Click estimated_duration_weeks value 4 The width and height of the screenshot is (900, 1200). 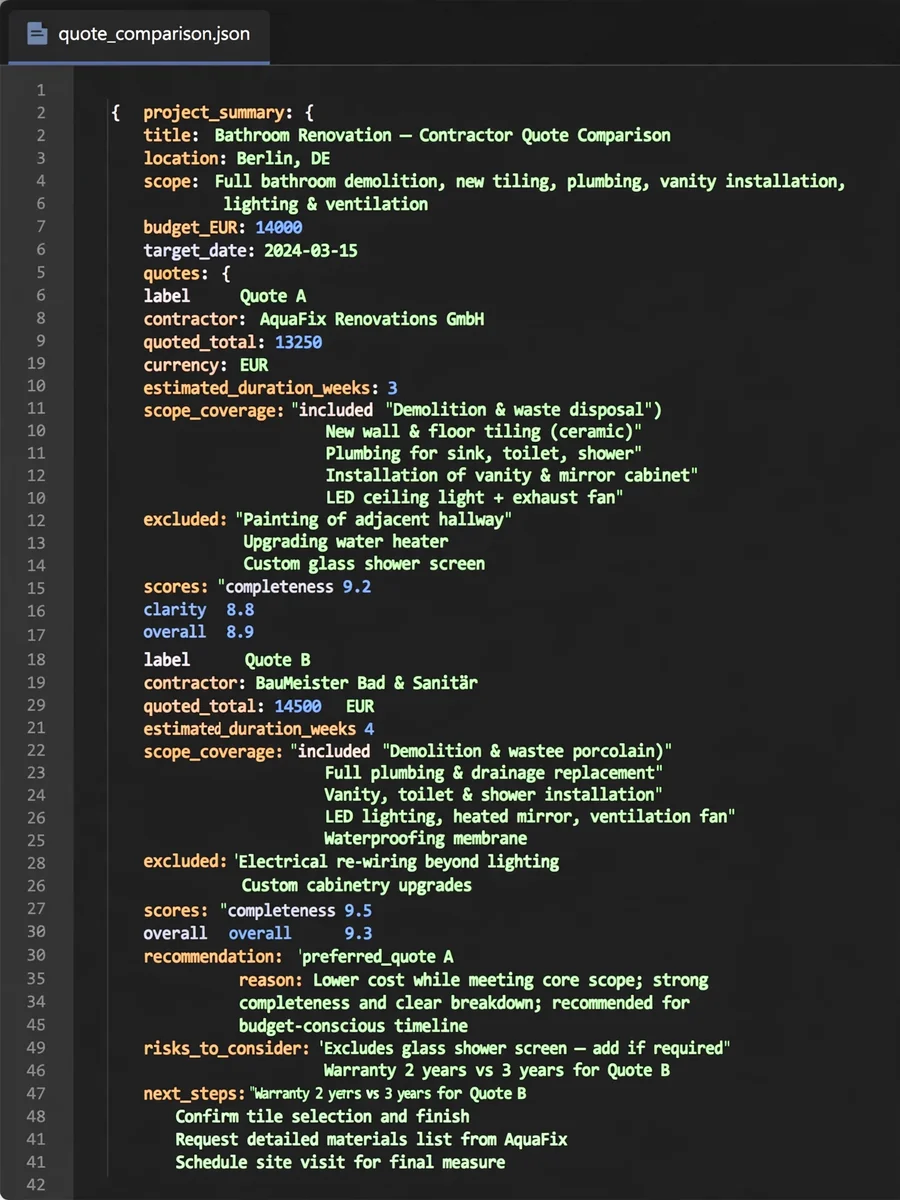pos(369,729)
